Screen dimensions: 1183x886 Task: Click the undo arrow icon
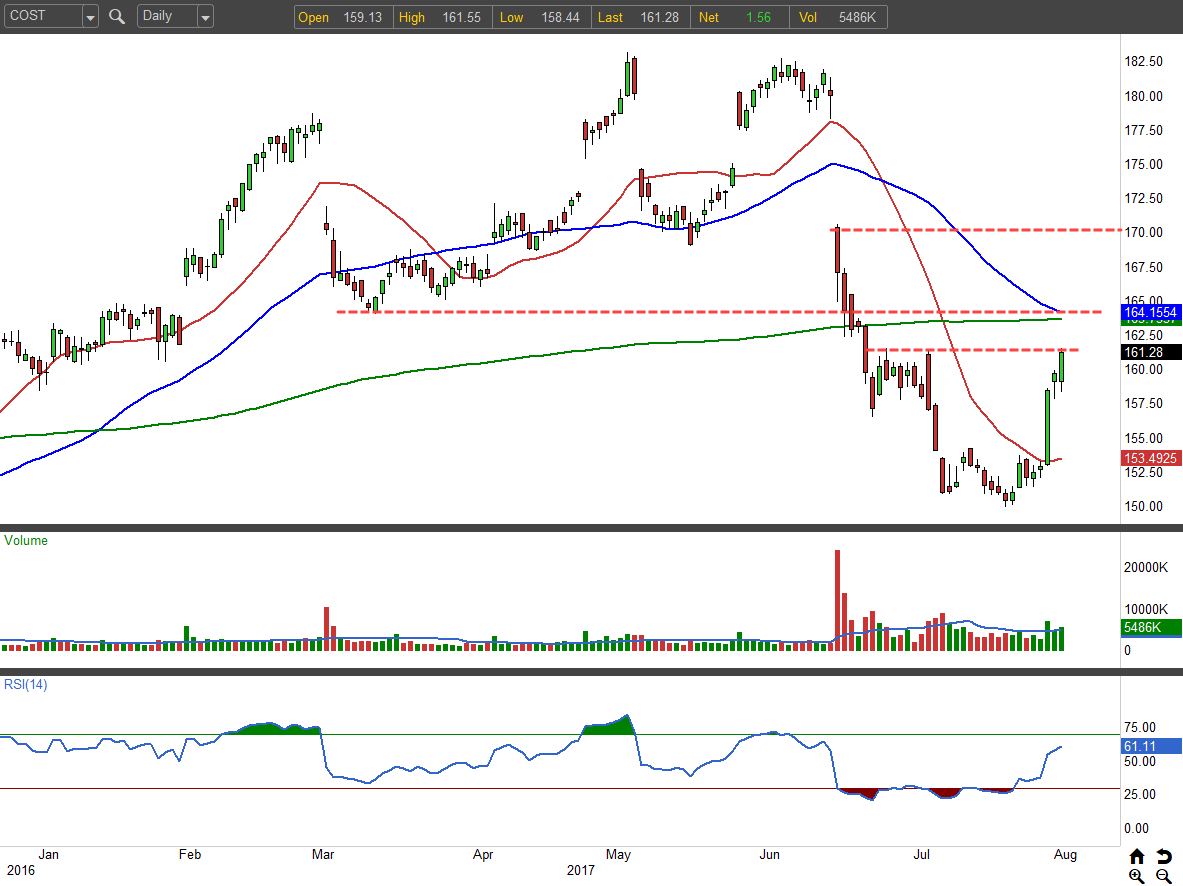coord(1164,857)
